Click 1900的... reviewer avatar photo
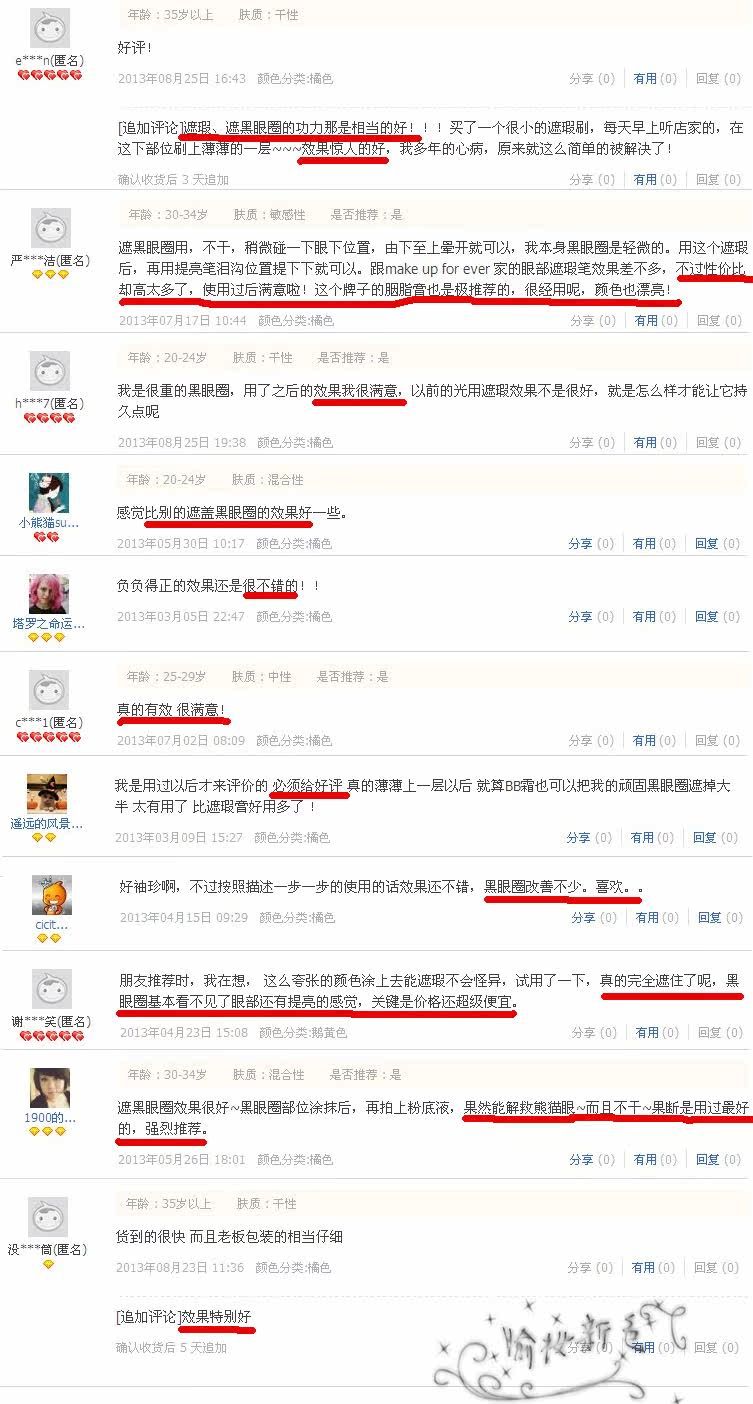This screenshot has width=753, height=1404. click(x=49, y=1087)
